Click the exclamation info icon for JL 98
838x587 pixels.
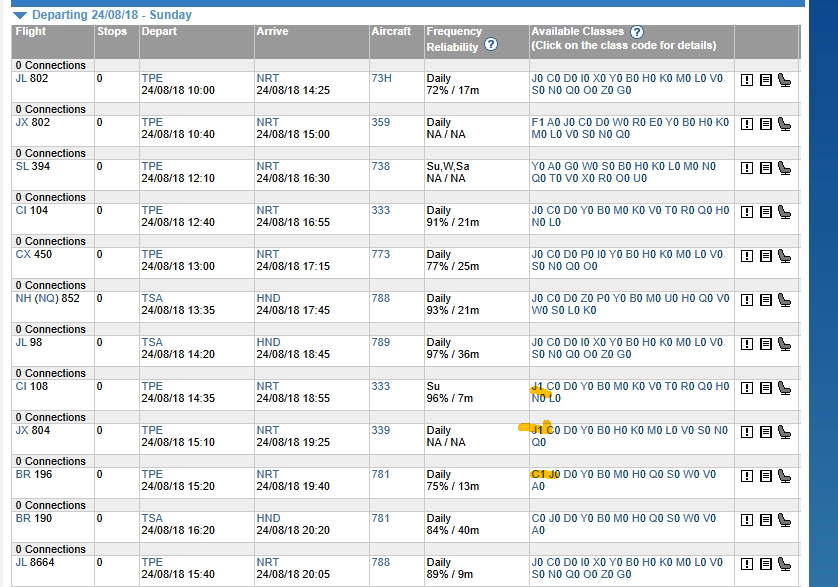[747, 344]
